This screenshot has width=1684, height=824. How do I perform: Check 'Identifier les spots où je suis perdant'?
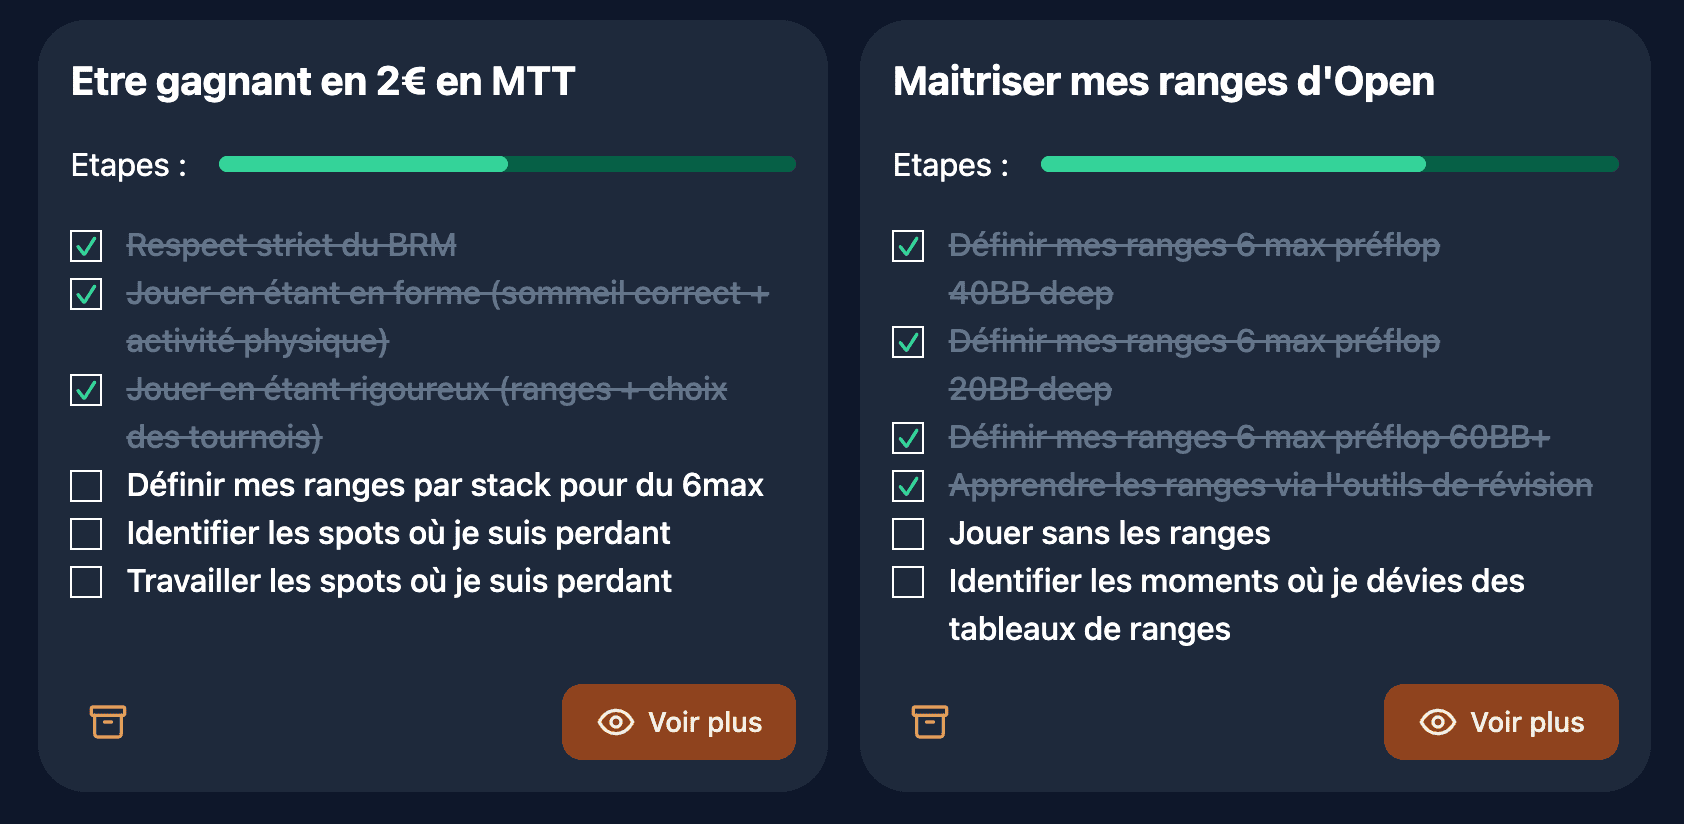tap(85, 533)
